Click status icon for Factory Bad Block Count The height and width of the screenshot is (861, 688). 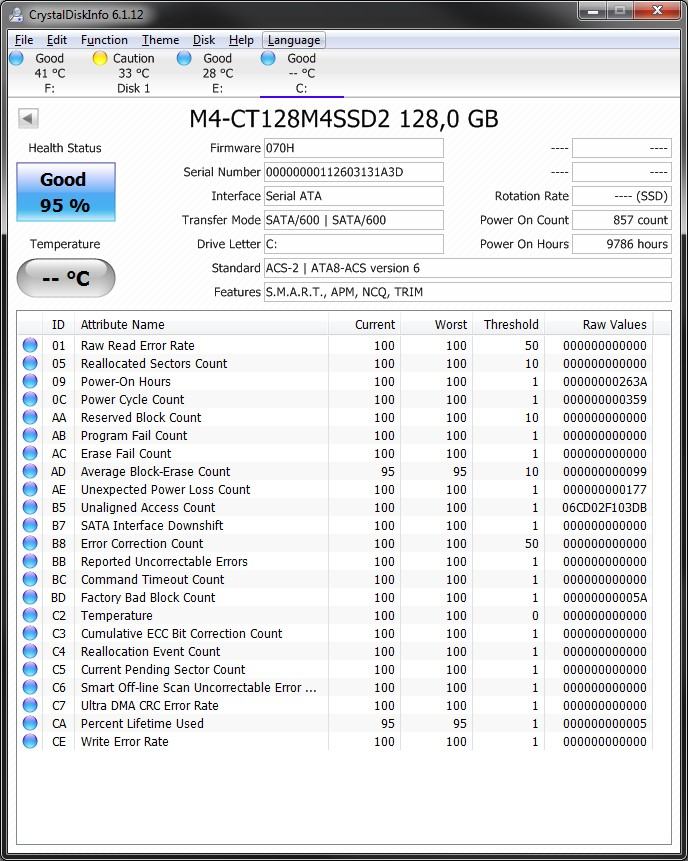pos(30,597)
